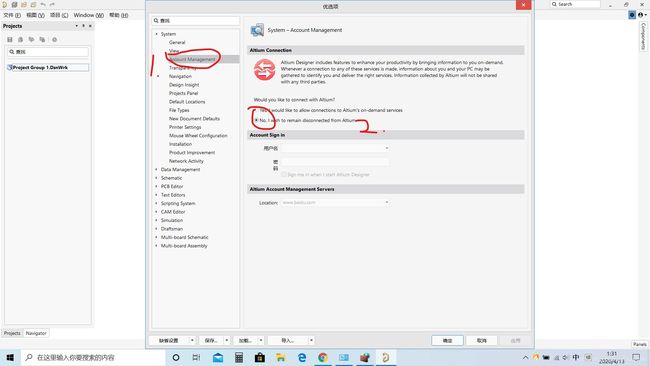Image resolution: width=650 pixels, height=366 pixels.
Task: Click the fourth icon in the Projects panel toolbar
Action: [x=42, y=40]
